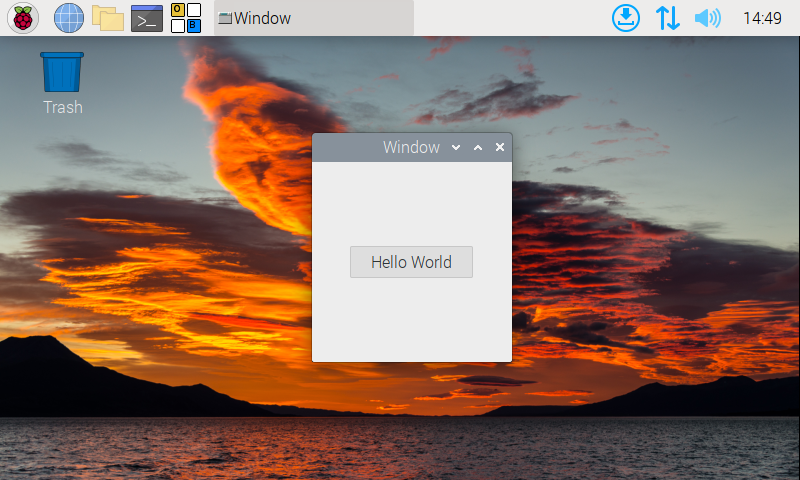Click the four-square O/B launcher icon
The image size is (800, 480).
[186, 18]
